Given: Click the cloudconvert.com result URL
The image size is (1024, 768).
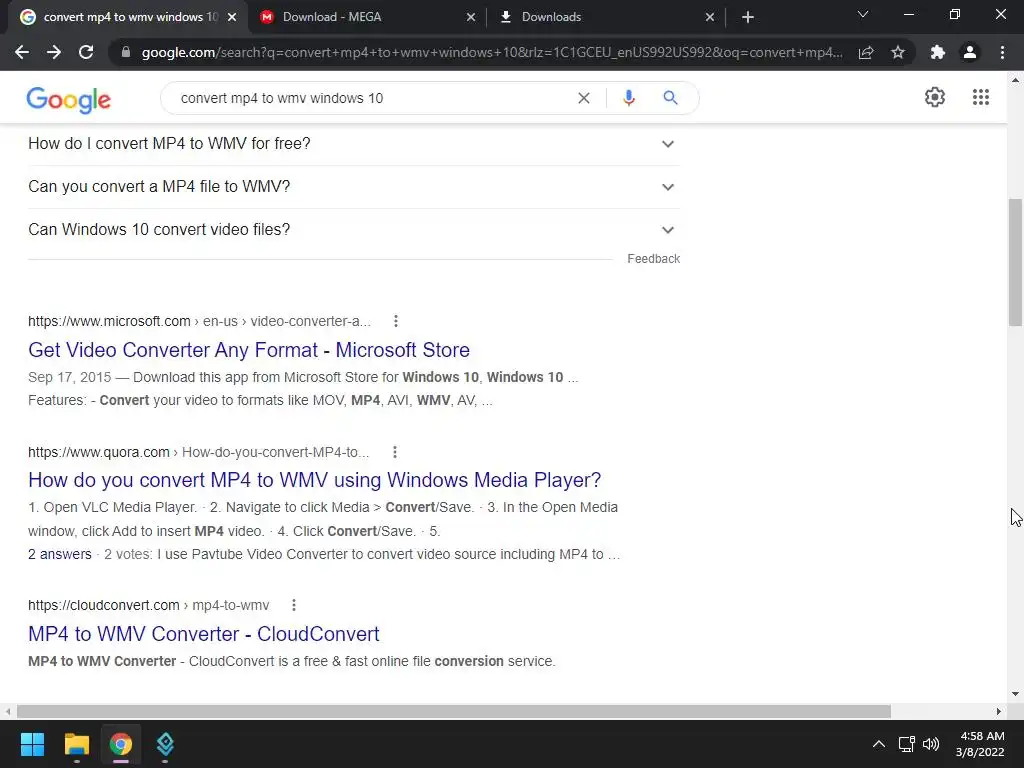Looking at the screenshot, I should 148,605.
